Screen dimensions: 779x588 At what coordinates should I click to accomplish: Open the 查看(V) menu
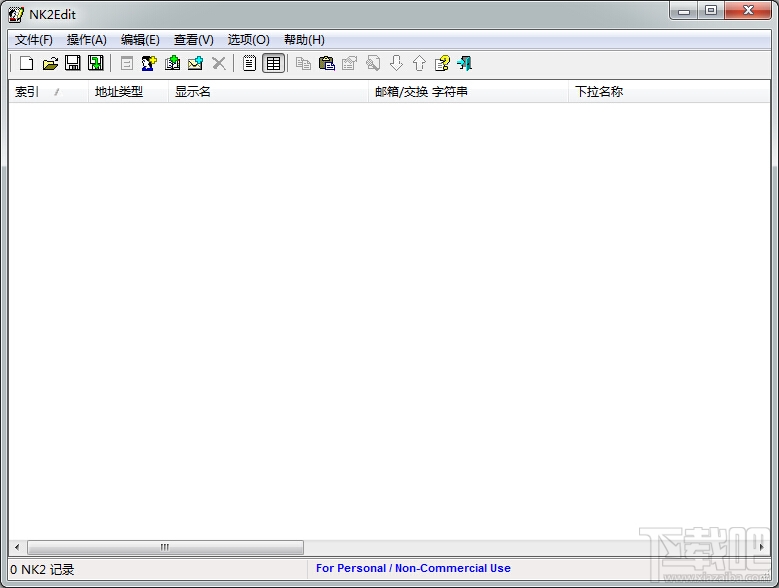194,40
